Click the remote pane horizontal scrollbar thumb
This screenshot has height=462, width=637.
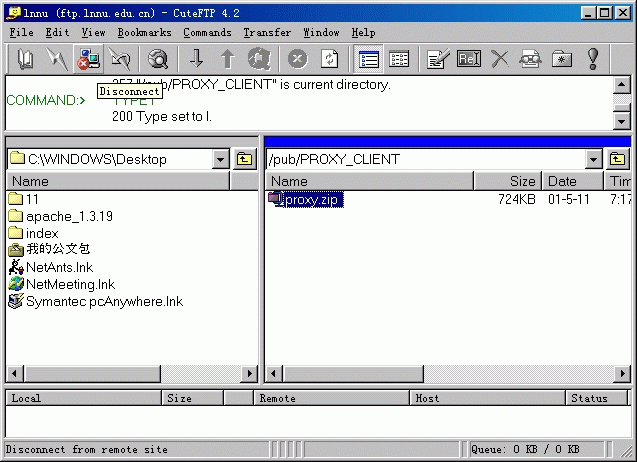coord(353,373)
